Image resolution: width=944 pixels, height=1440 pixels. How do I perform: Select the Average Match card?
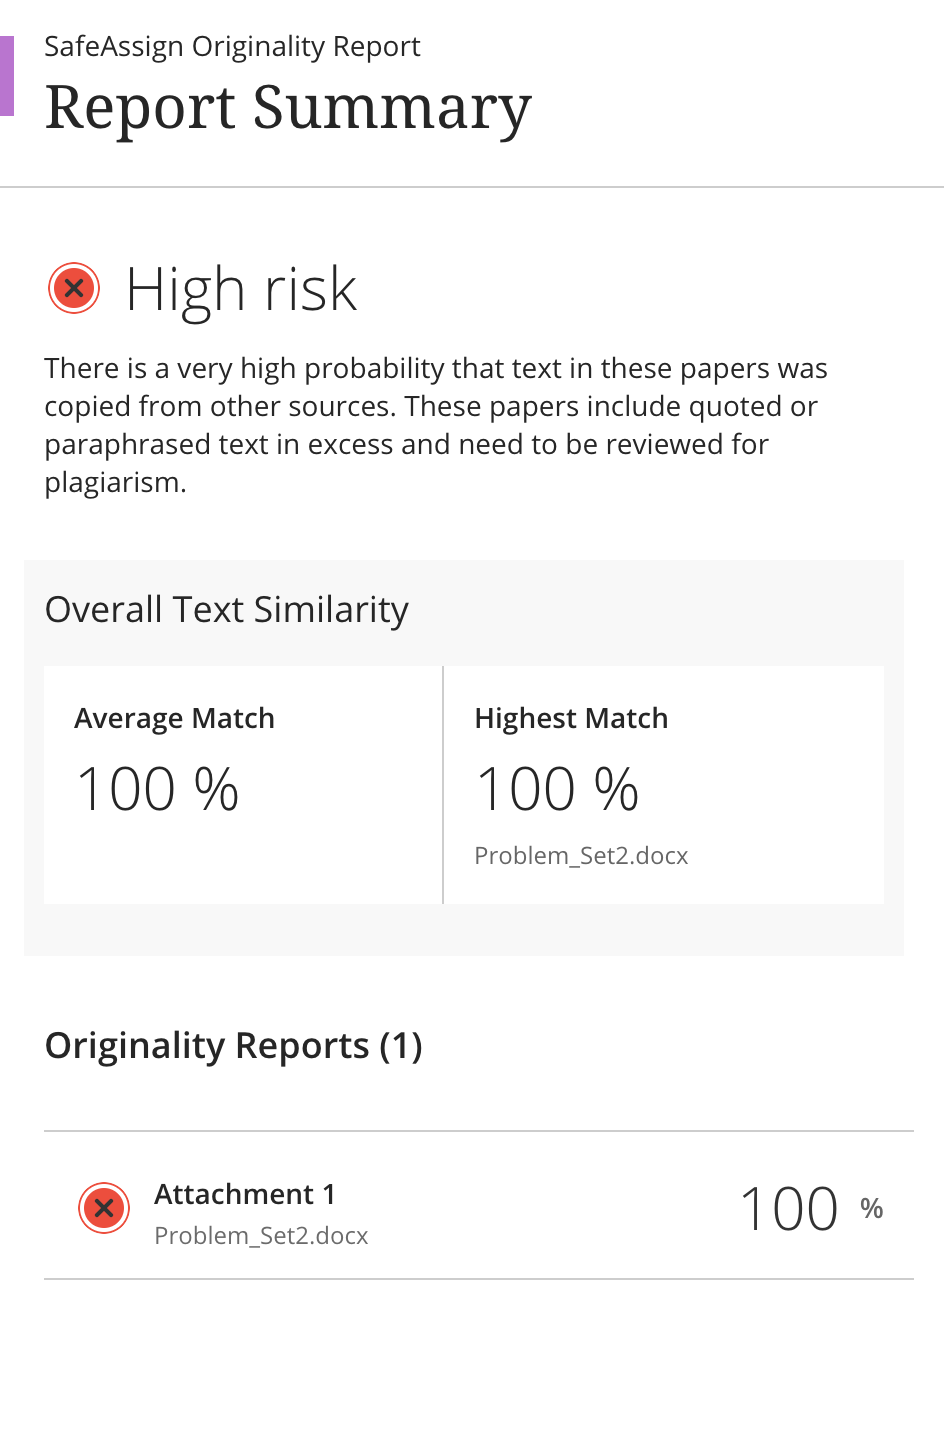[243, 785]
